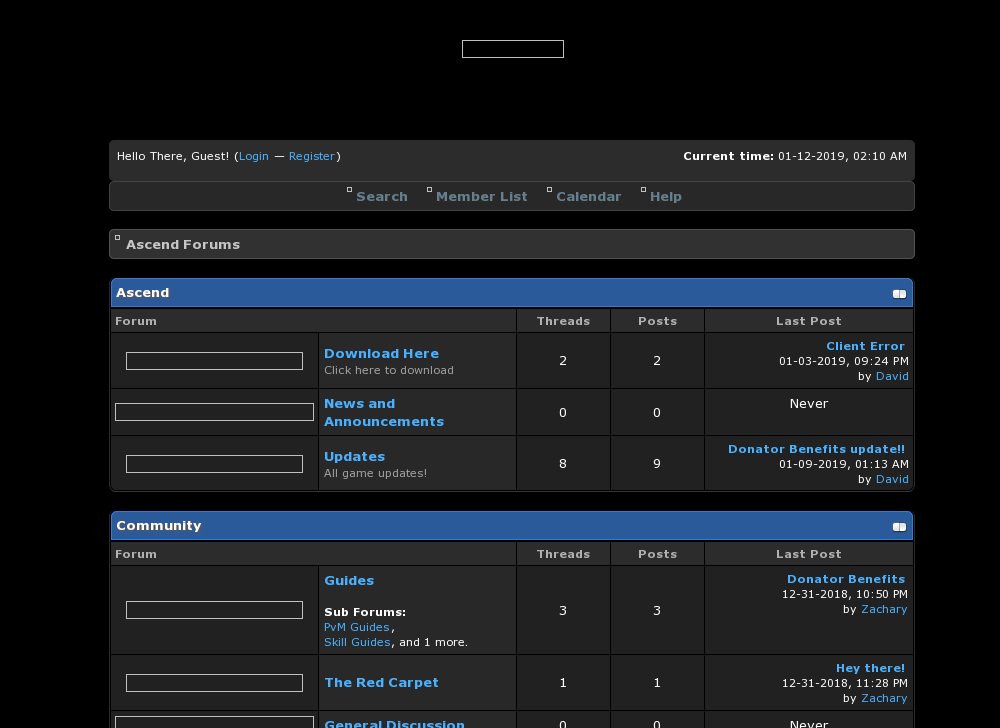Open Zachary's profile from Hey there! post
This screenshot has width=1000, height=728.
(x=884, y=698)
